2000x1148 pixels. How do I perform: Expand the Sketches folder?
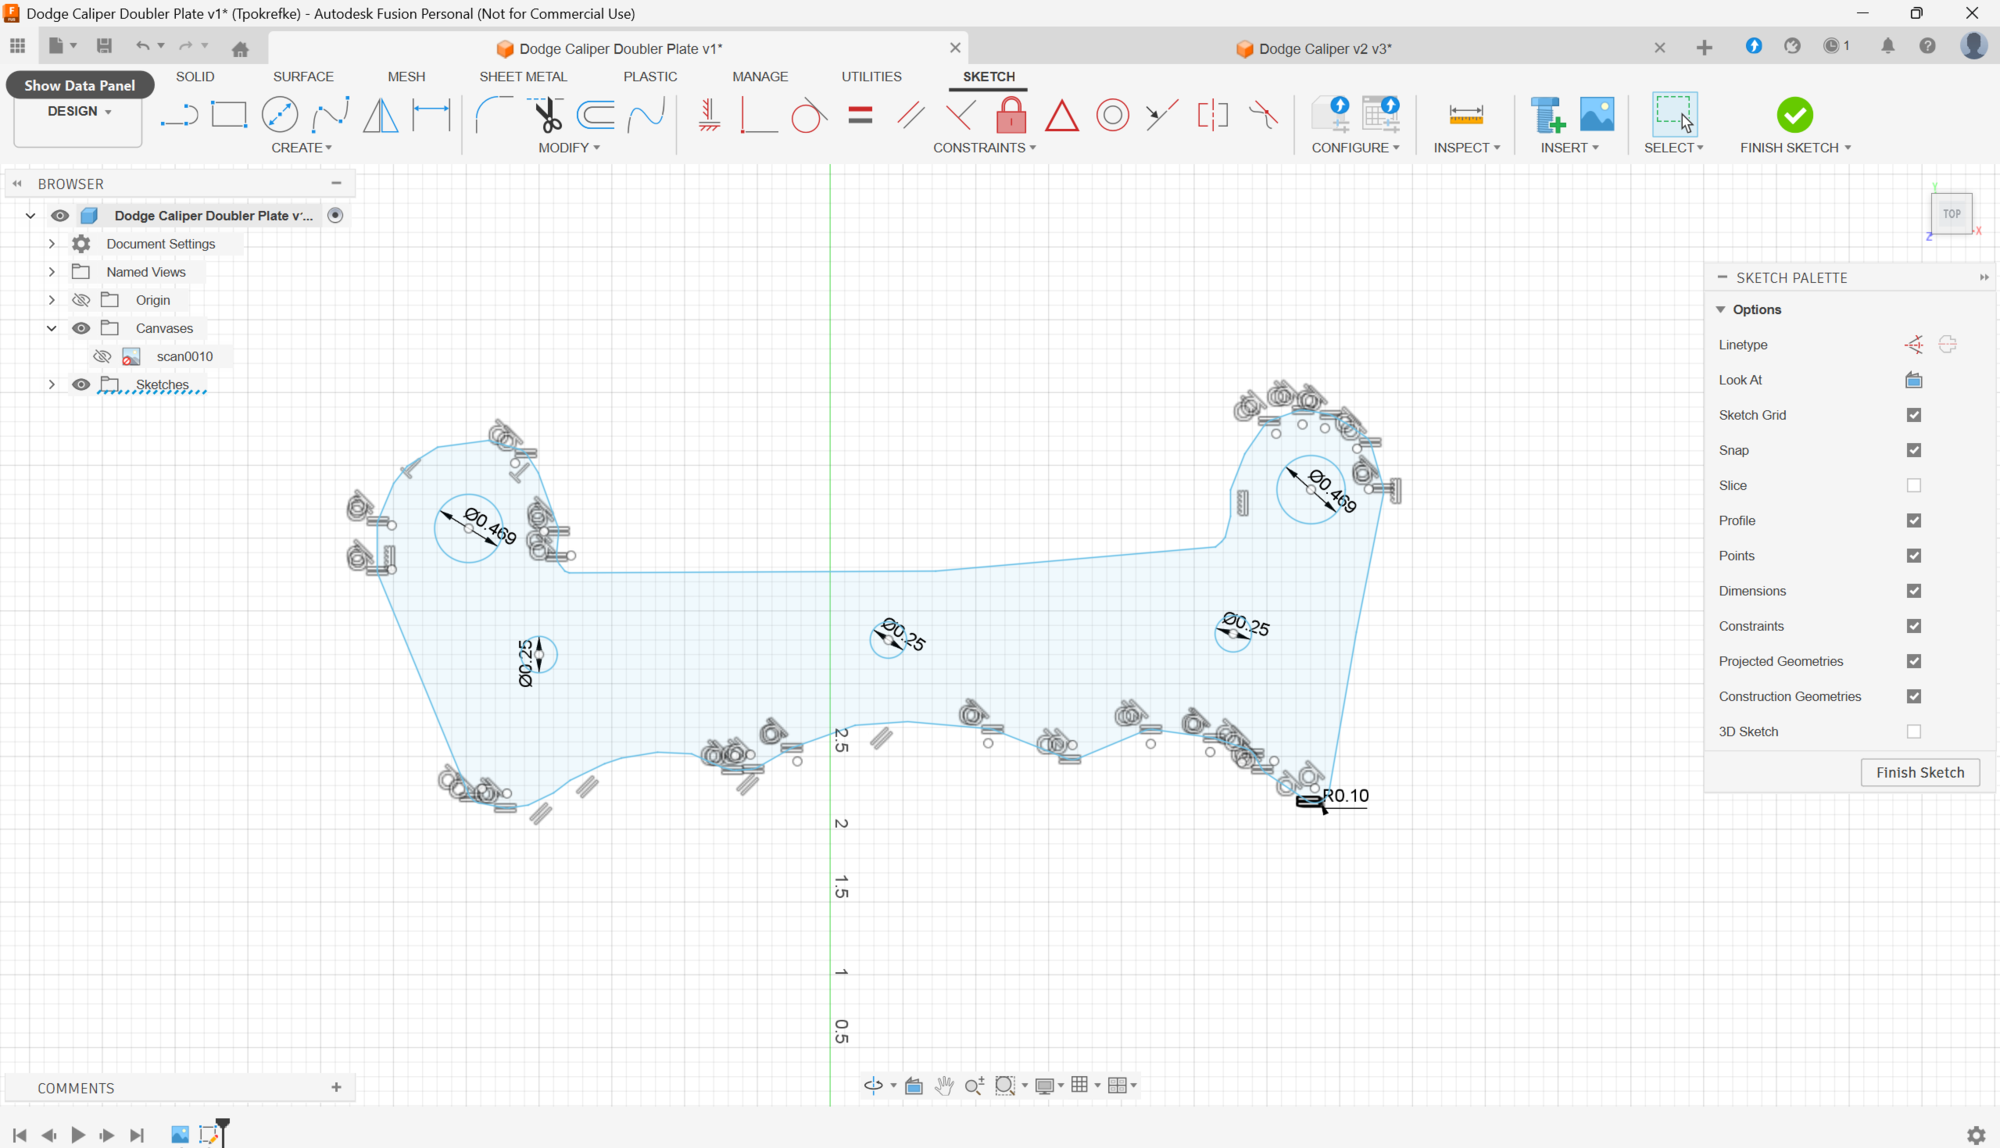click(x=52, y=384)
